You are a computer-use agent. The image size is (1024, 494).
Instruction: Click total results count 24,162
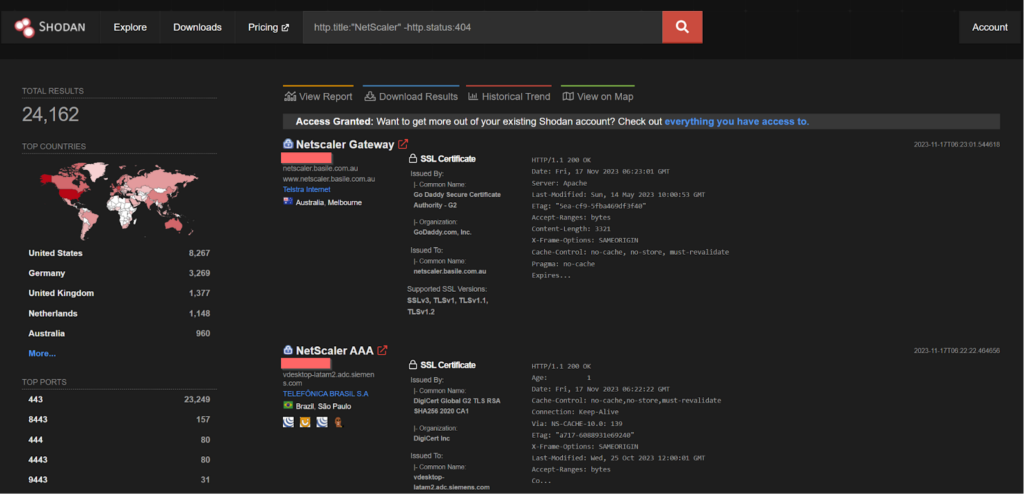coord(50,115)
